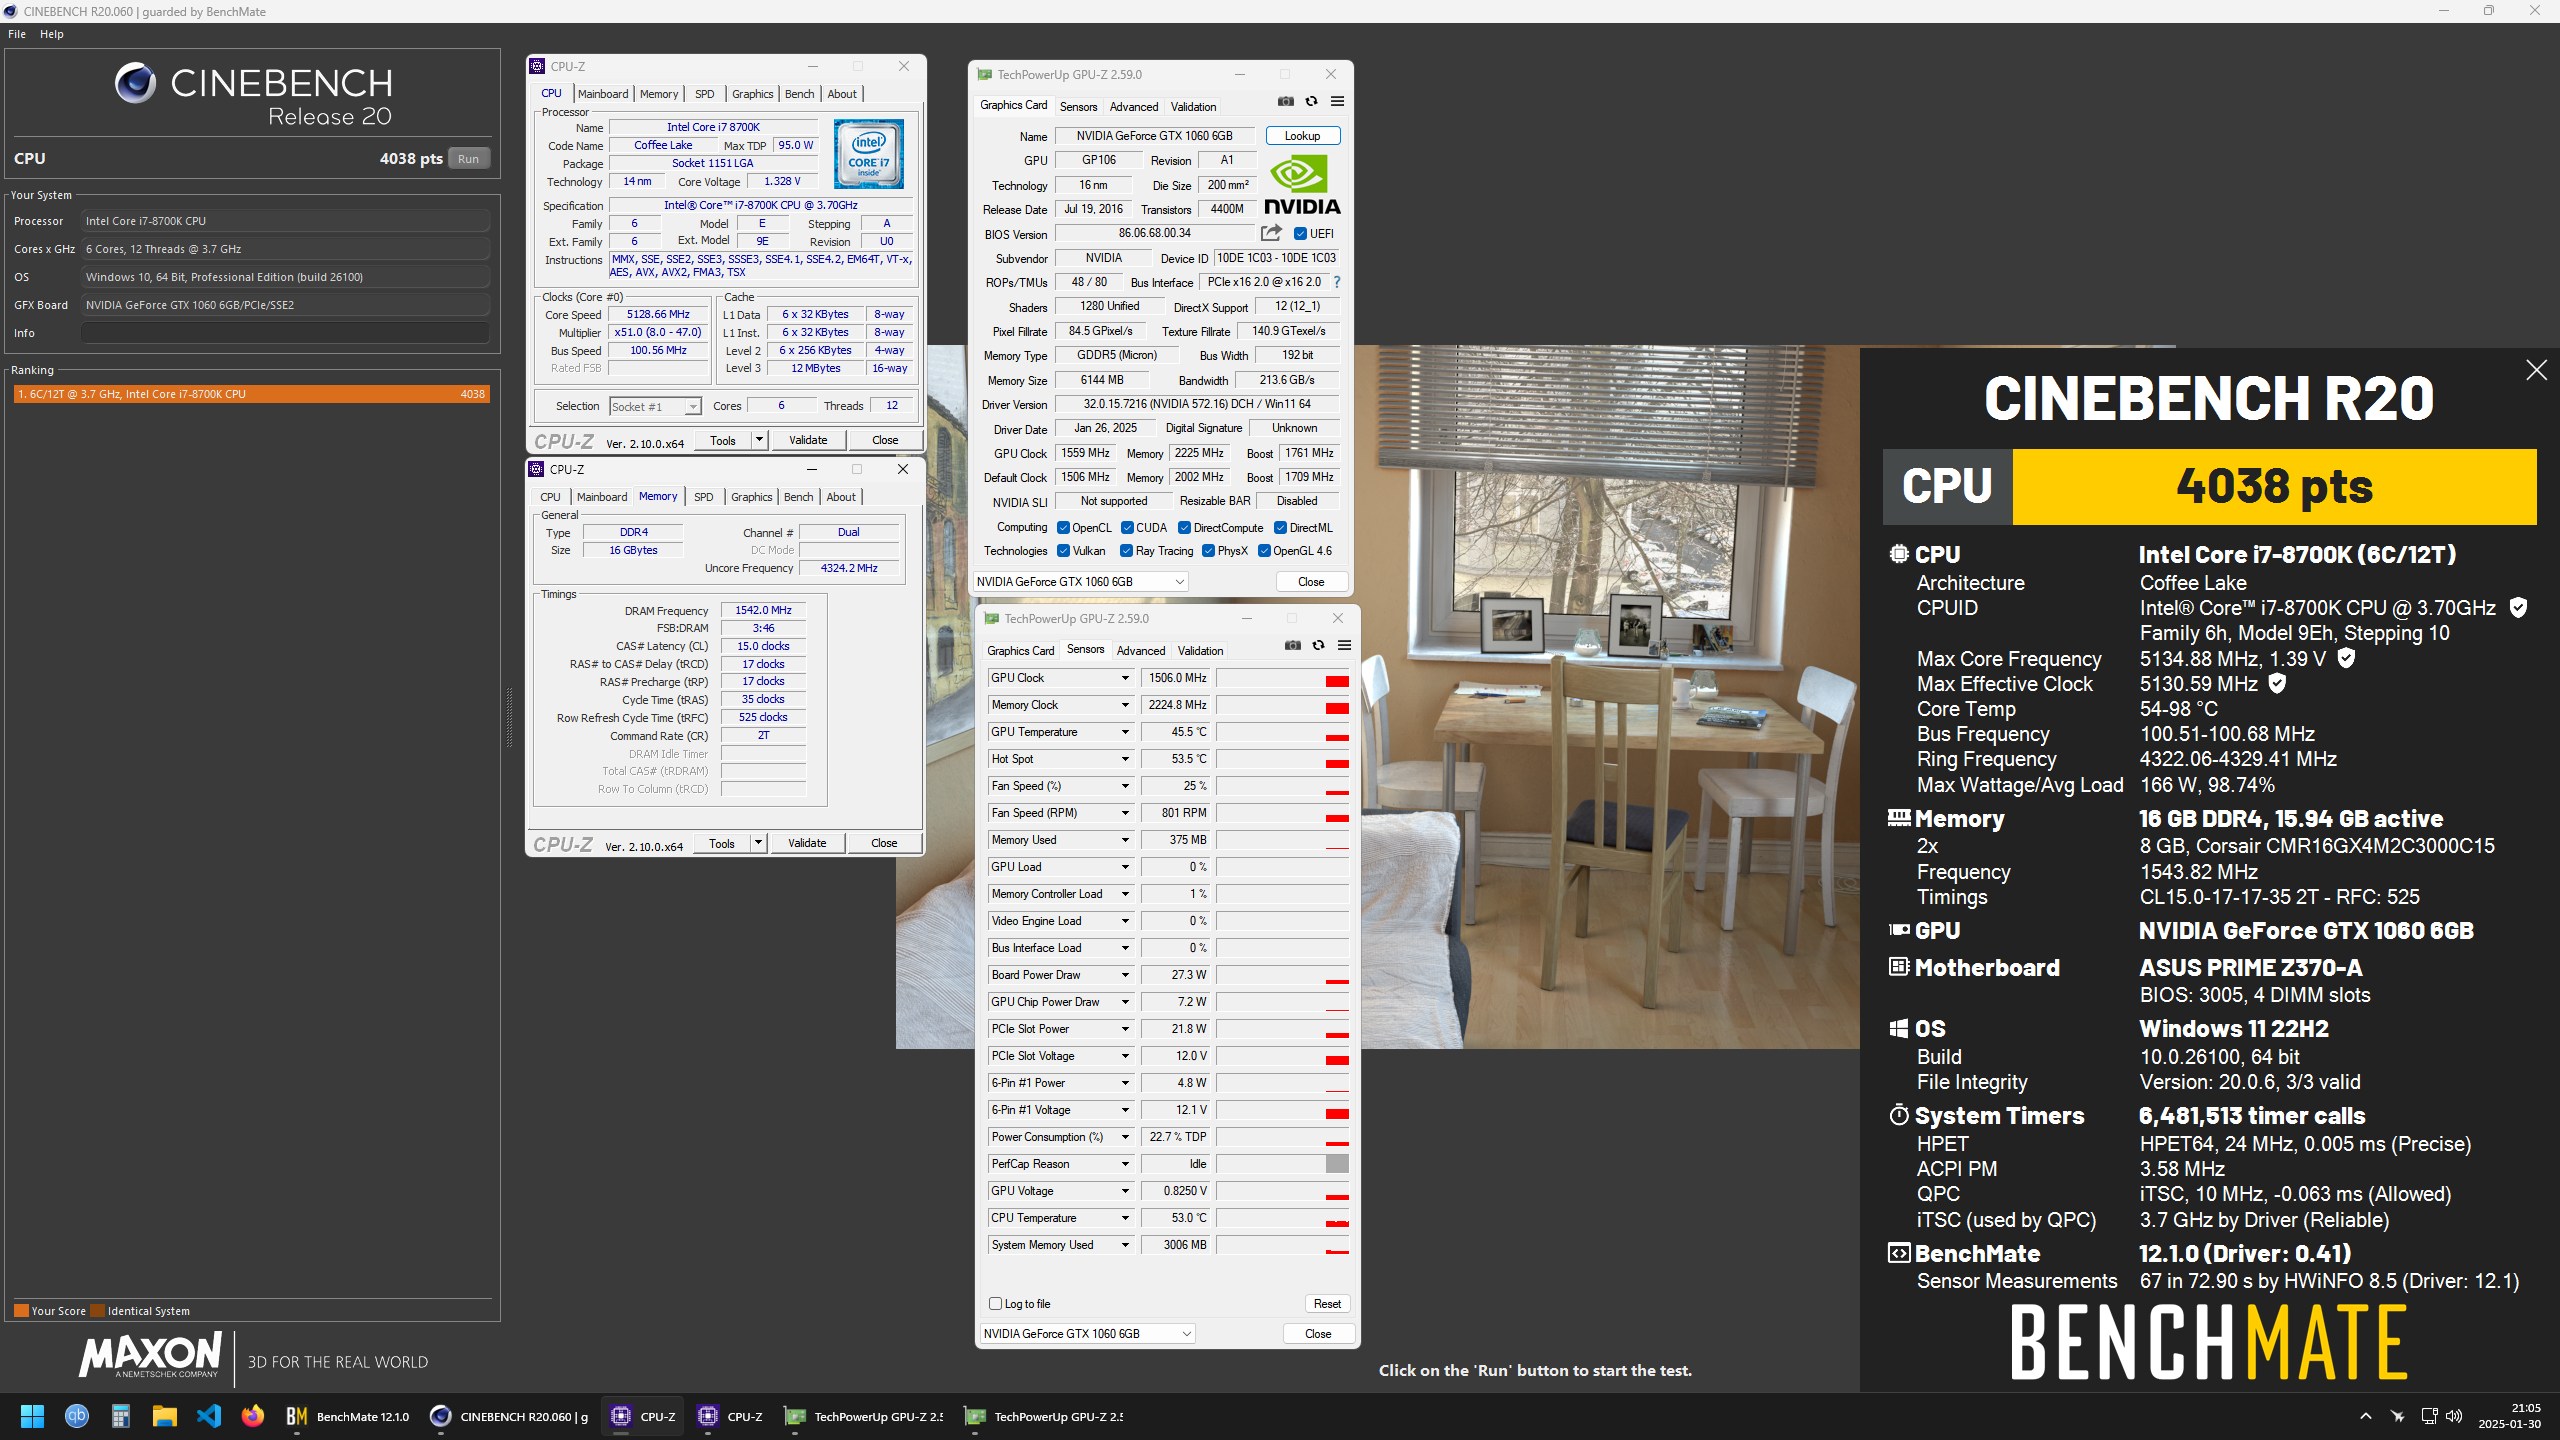Toggle OpenCL checkbox in GPU-Z

[x=1063, y=528]
